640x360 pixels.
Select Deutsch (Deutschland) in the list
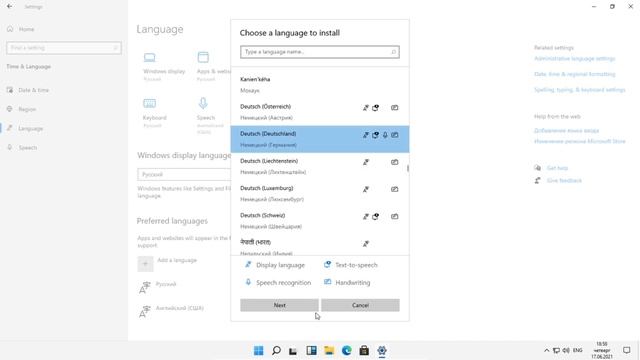pyautogui.click(x=320, y=139)
